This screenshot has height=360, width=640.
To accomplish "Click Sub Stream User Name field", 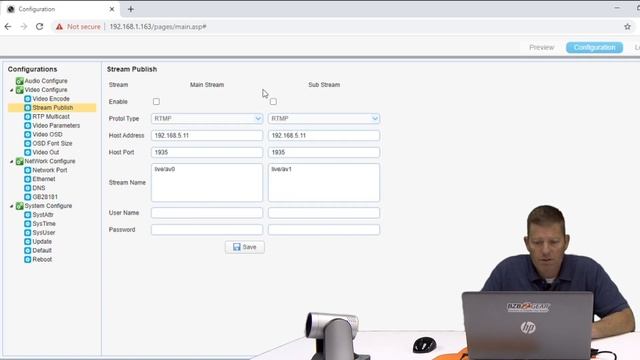I will 324,213.
